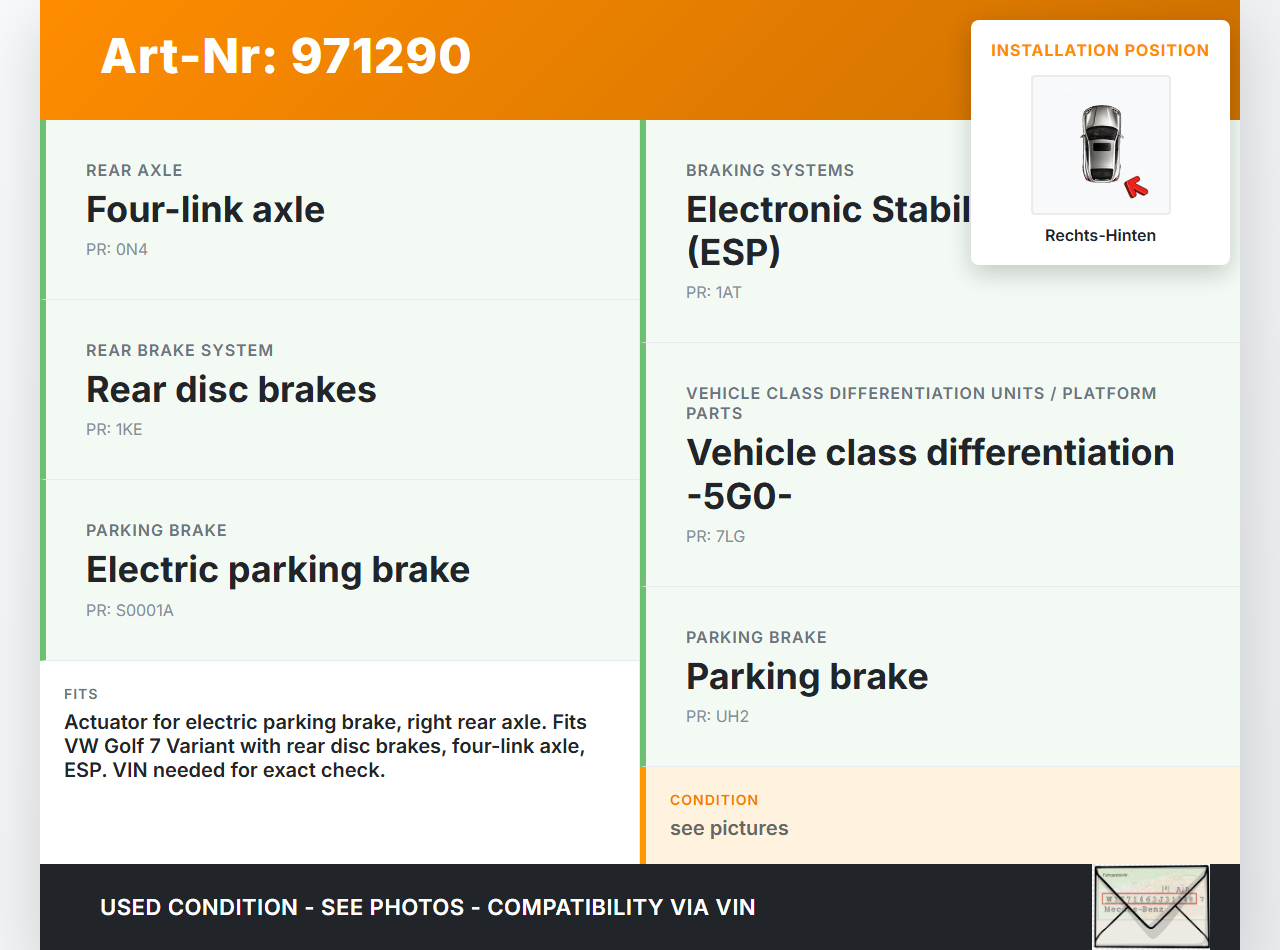Click the crossed-out VIN document thumbnail
The image size is (1280, 950).
1151,906
